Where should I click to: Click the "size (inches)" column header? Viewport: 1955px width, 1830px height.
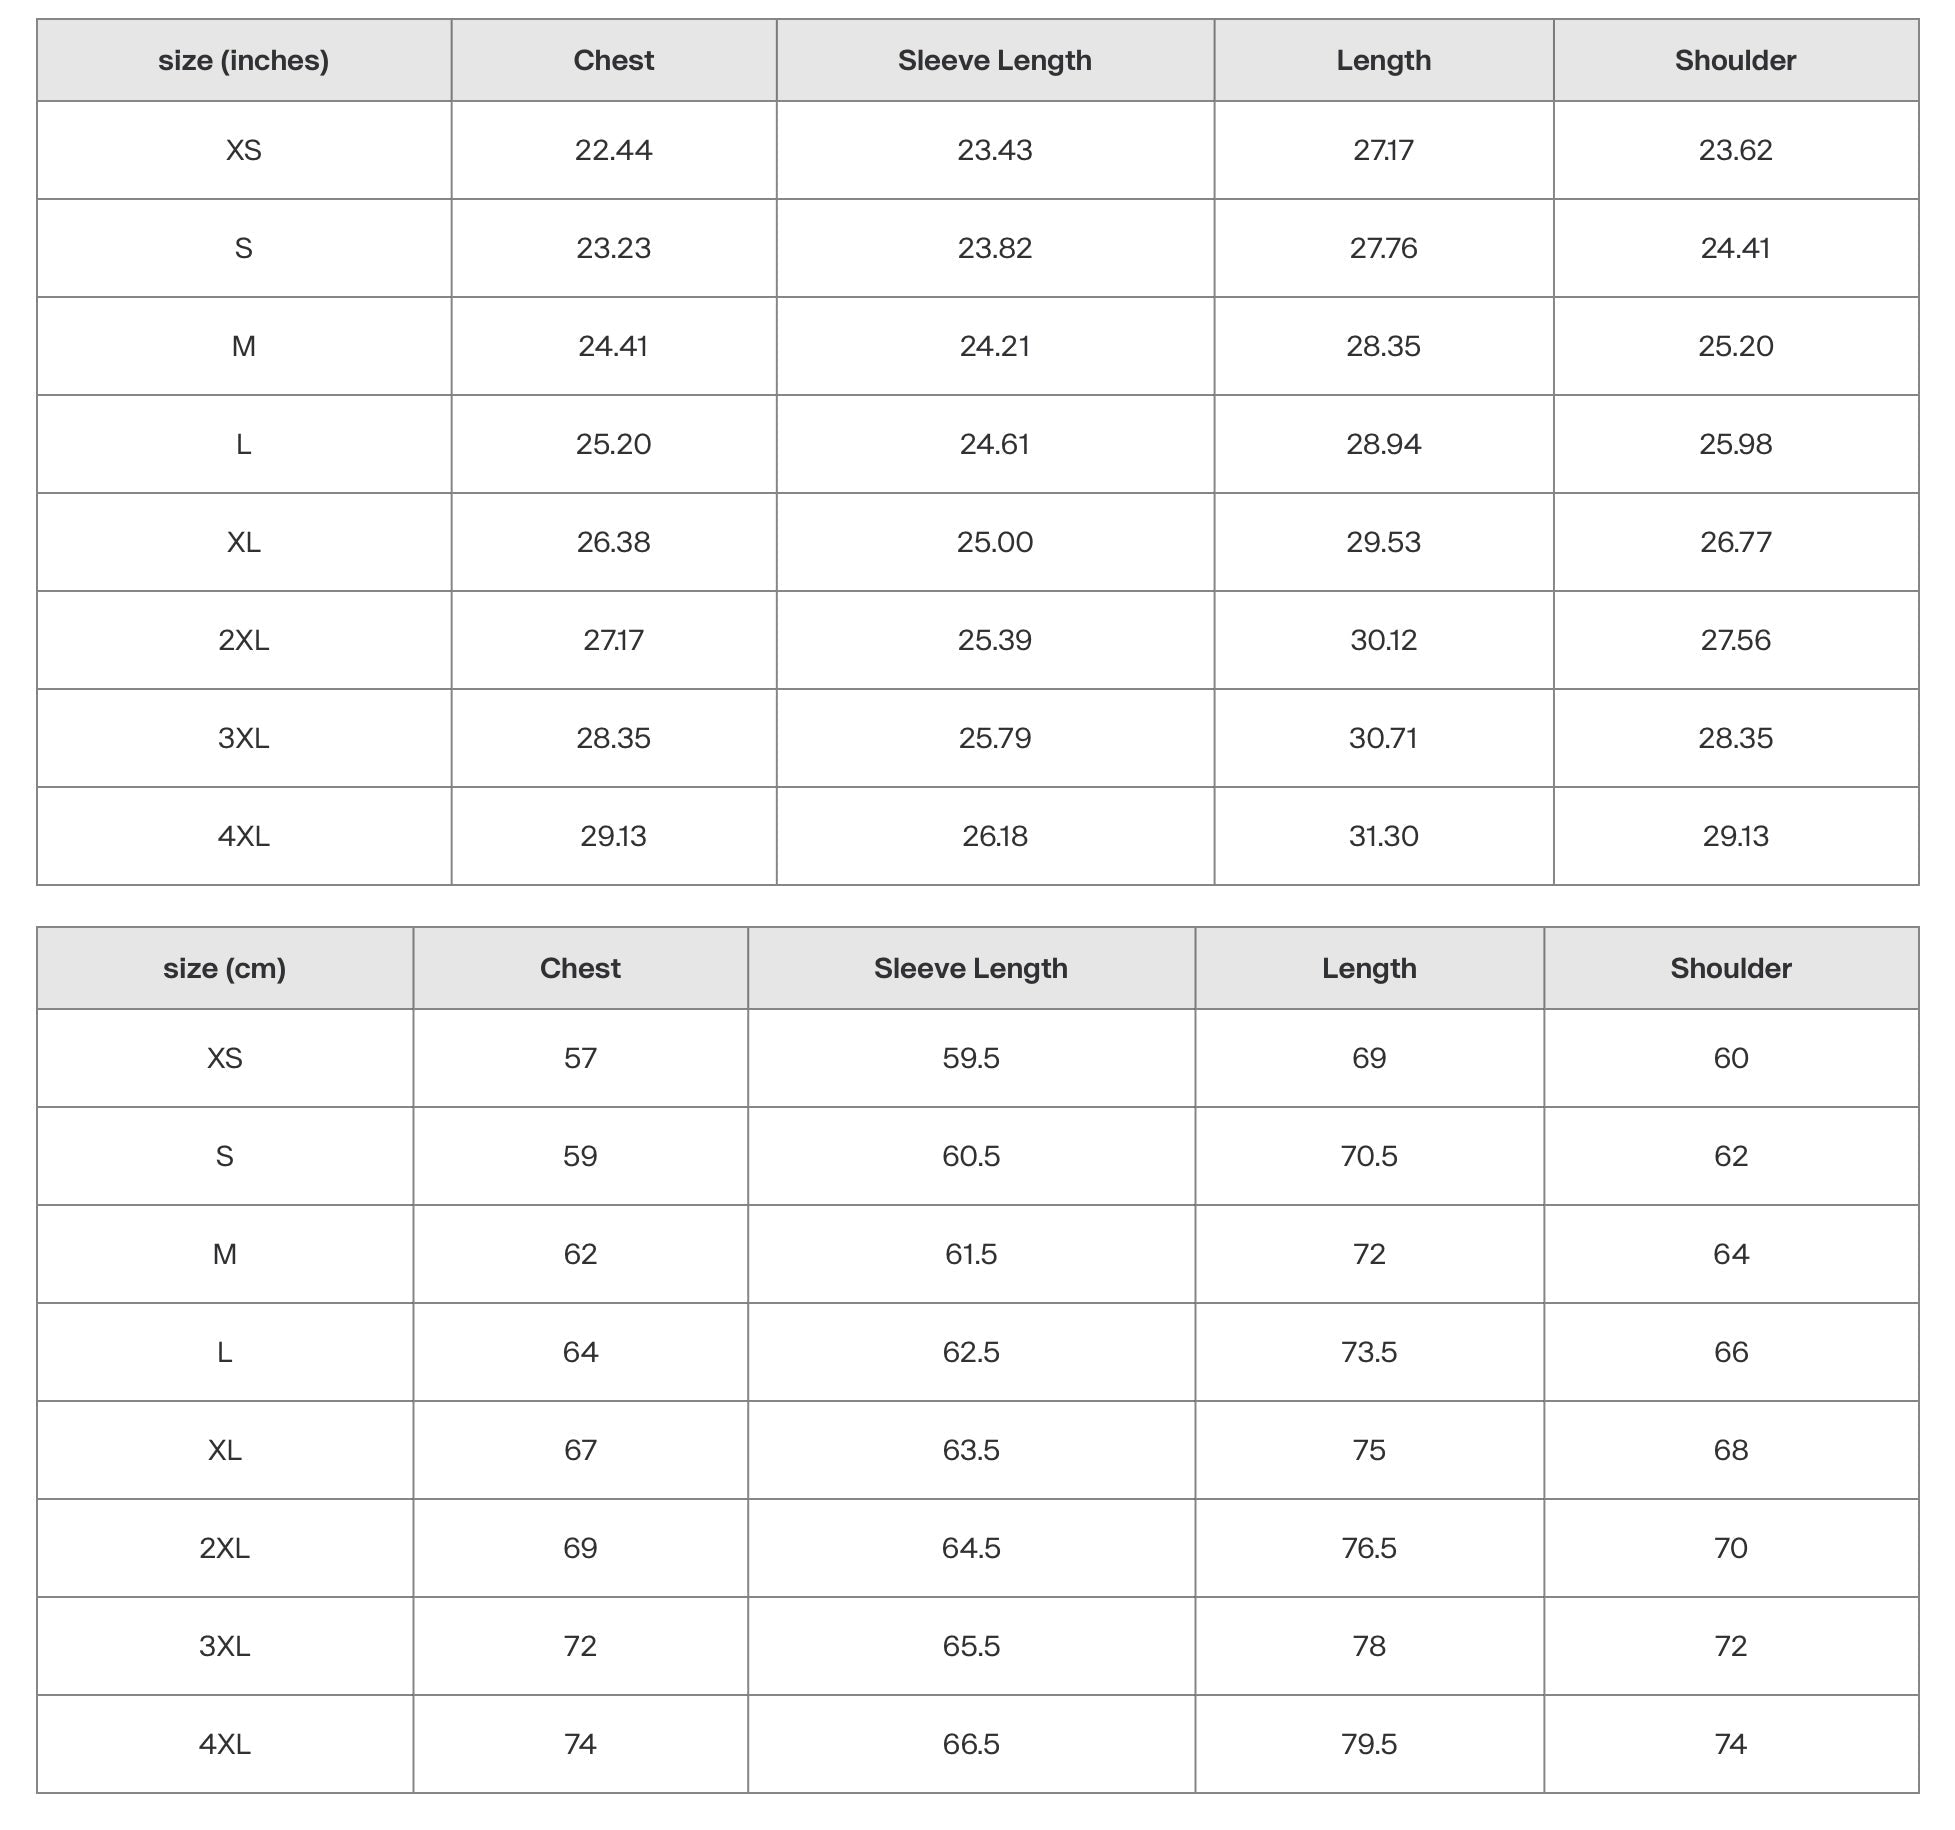(243, 61)
